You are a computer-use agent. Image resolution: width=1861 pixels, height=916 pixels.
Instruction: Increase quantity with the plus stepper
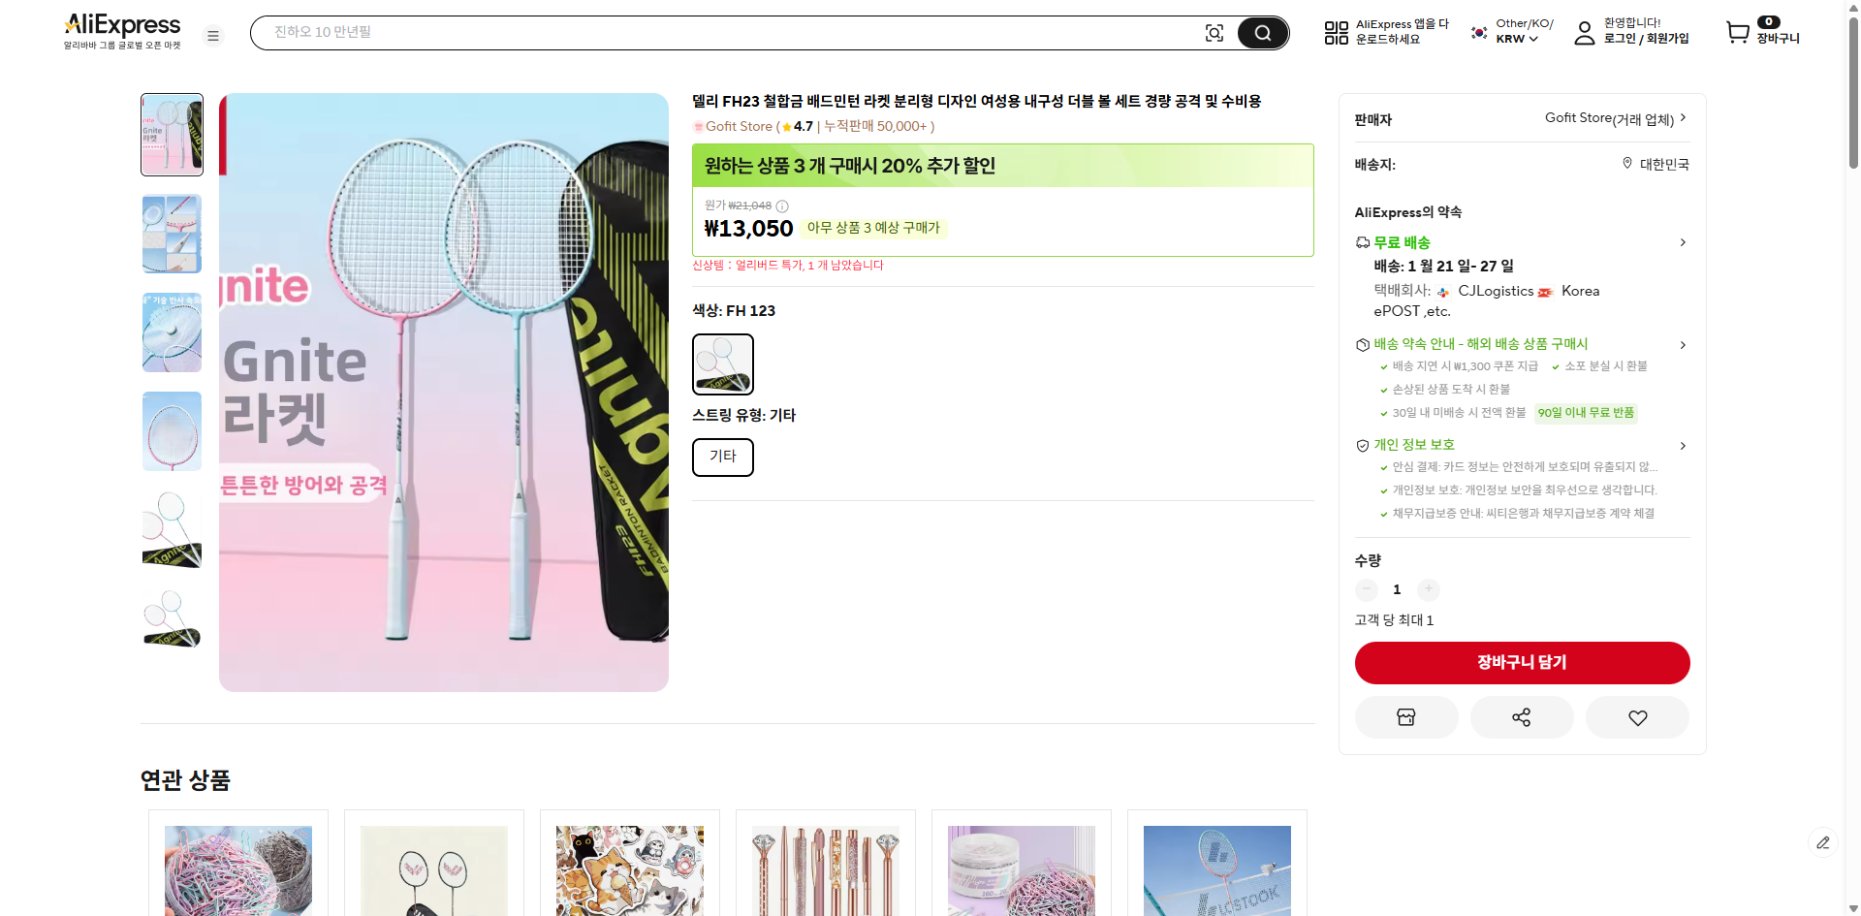pos(1429,589)
